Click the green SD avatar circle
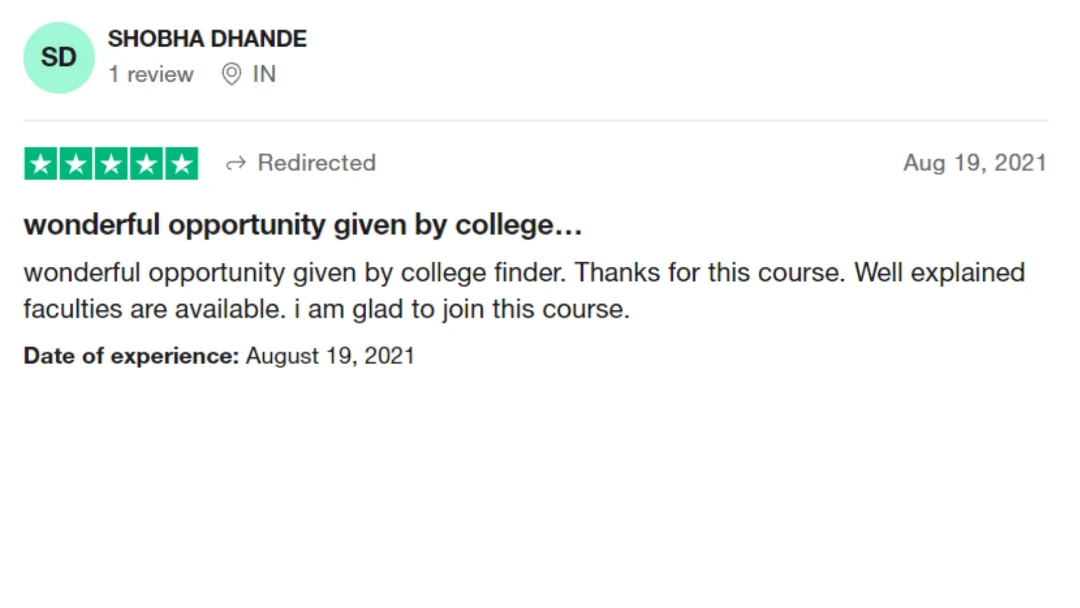This screenshot has width=1080, height=608. pyautogui.click(x=59, y=58)
